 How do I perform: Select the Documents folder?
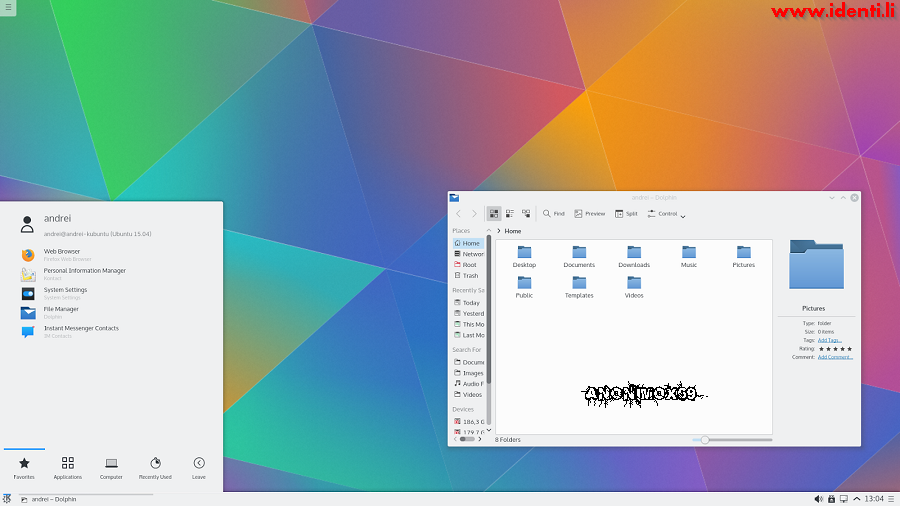579,256
